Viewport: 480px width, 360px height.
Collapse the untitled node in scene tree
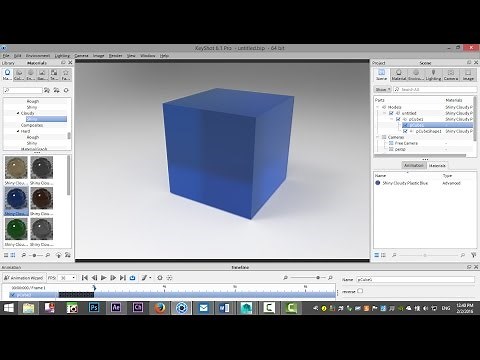384,113
